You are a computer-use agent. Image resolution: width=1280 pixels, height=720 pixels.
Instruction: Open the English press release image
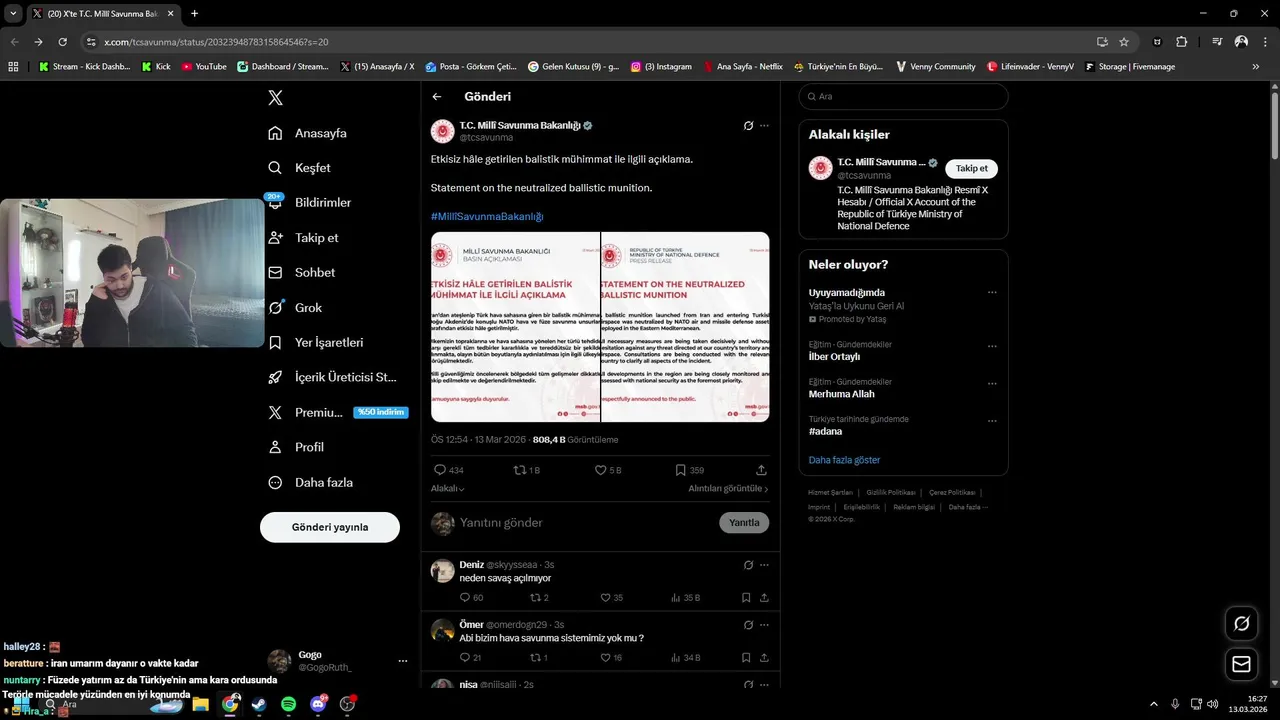coord(685,327)
